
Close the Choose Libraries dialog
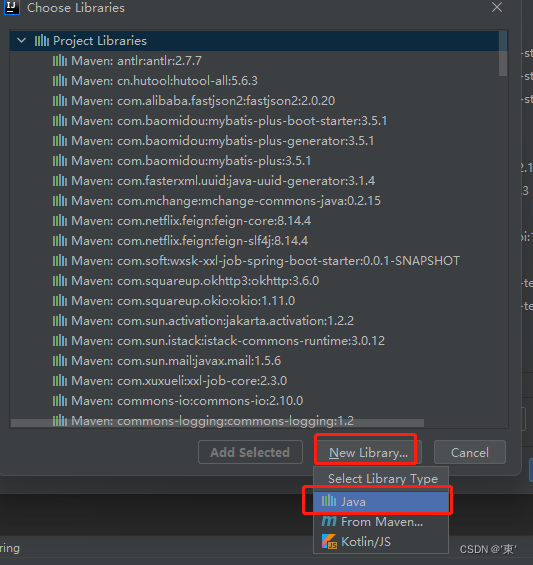point(497,7)
